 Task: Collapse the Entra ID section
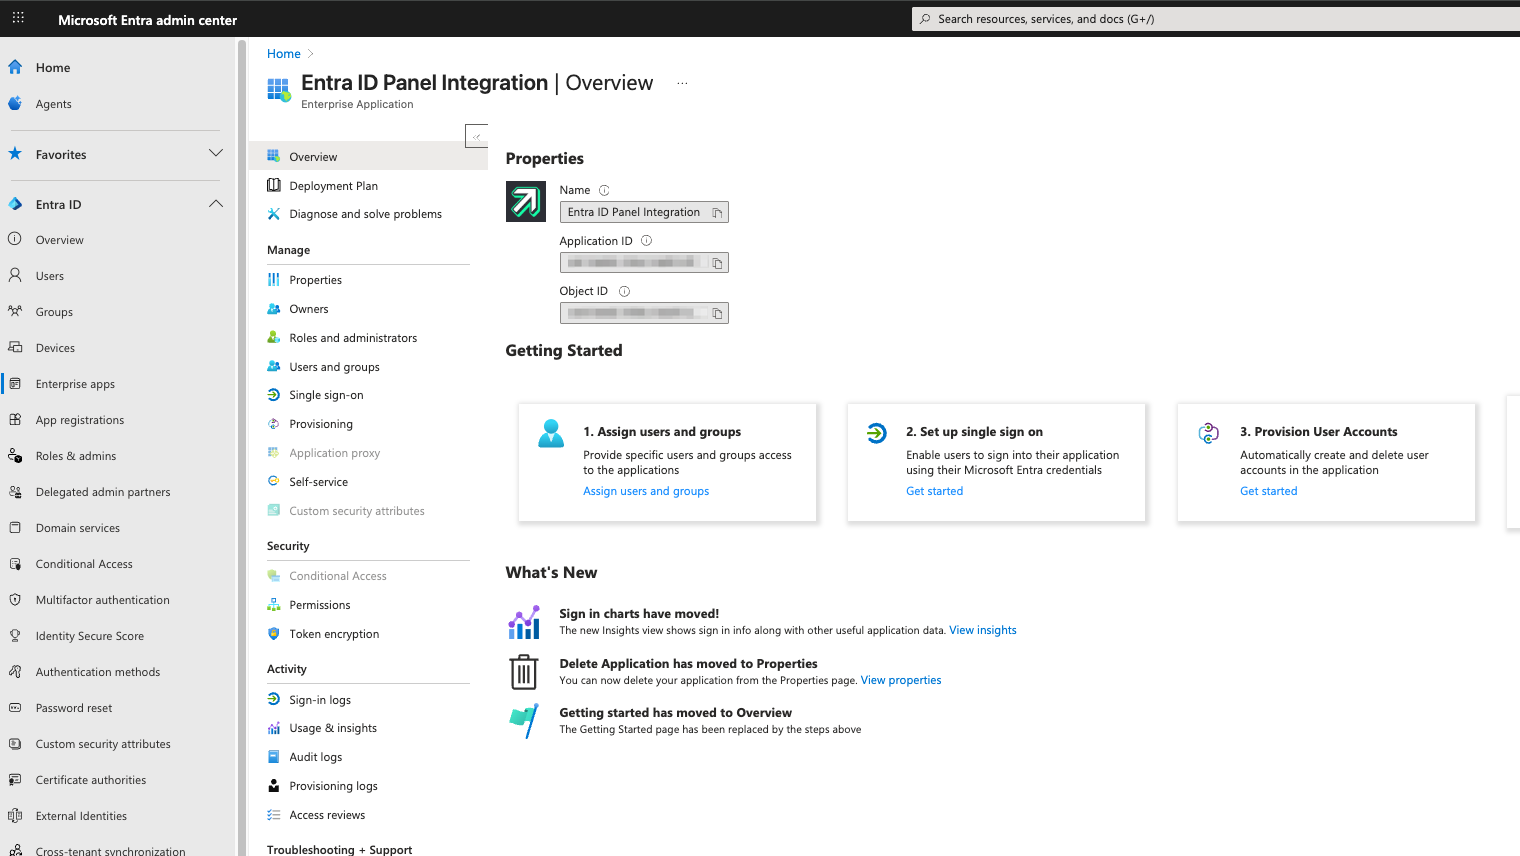click(215, 204)
